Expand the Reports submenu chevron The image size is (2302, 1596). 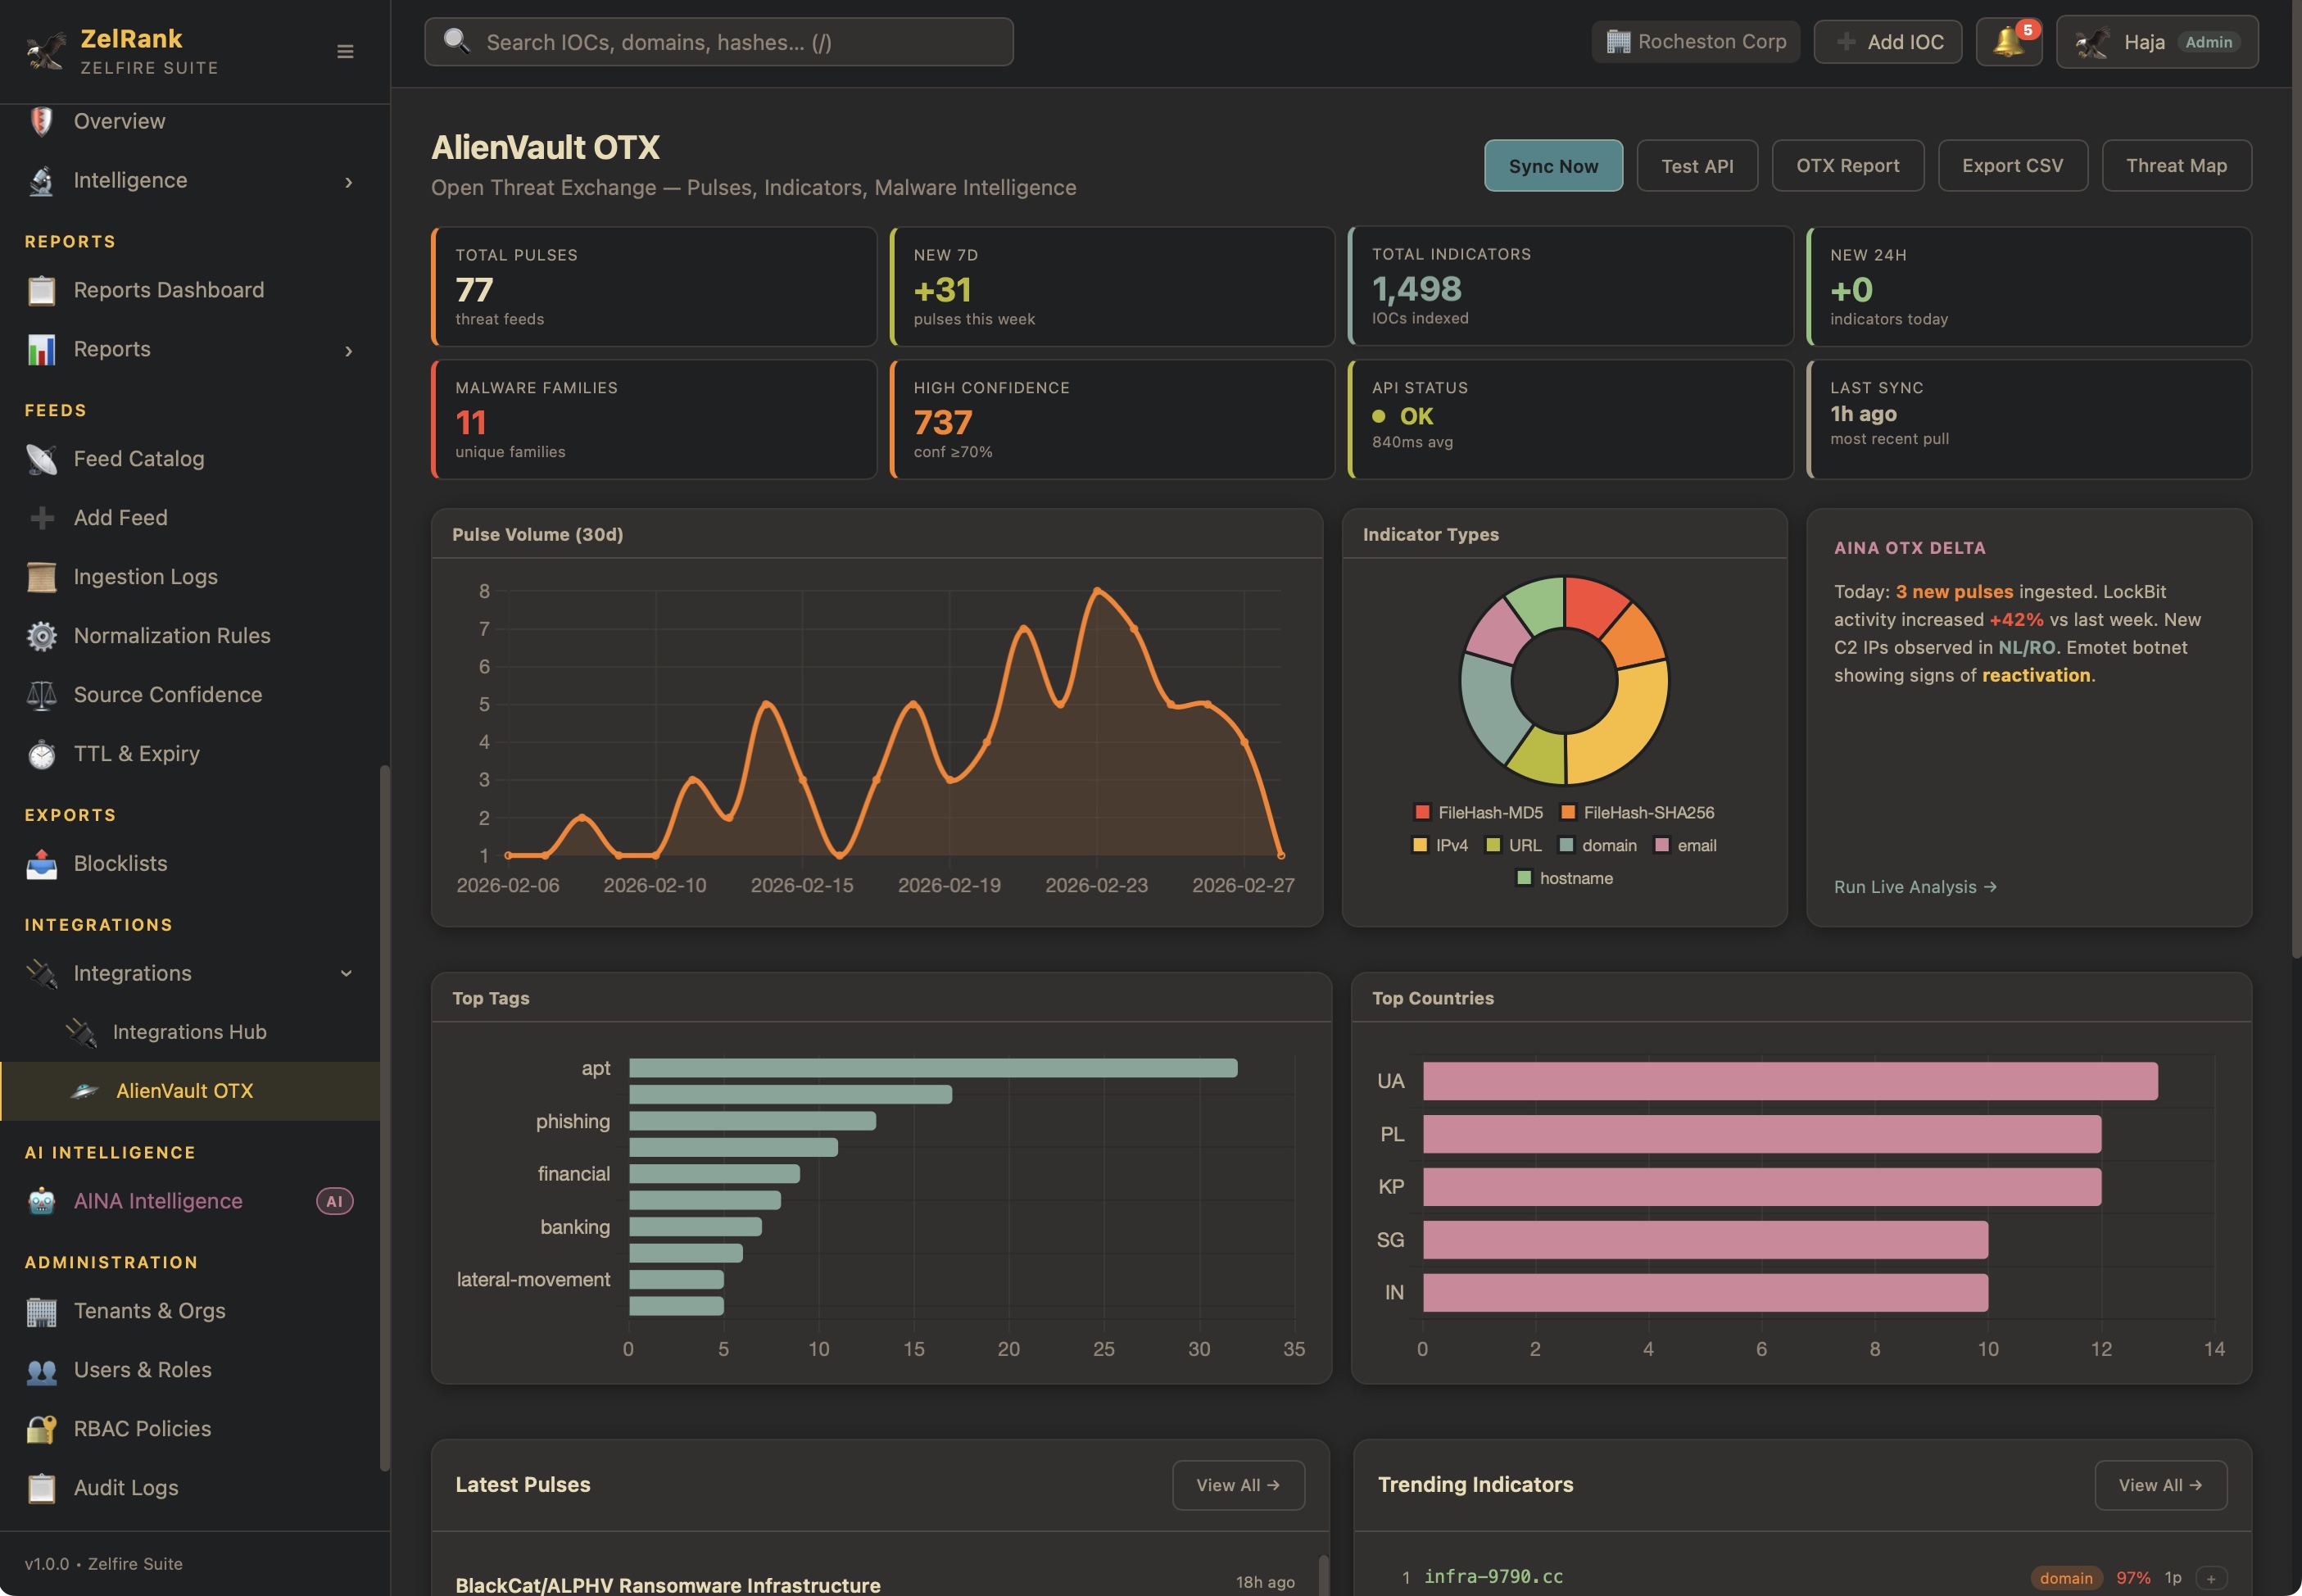pos(347,350)
